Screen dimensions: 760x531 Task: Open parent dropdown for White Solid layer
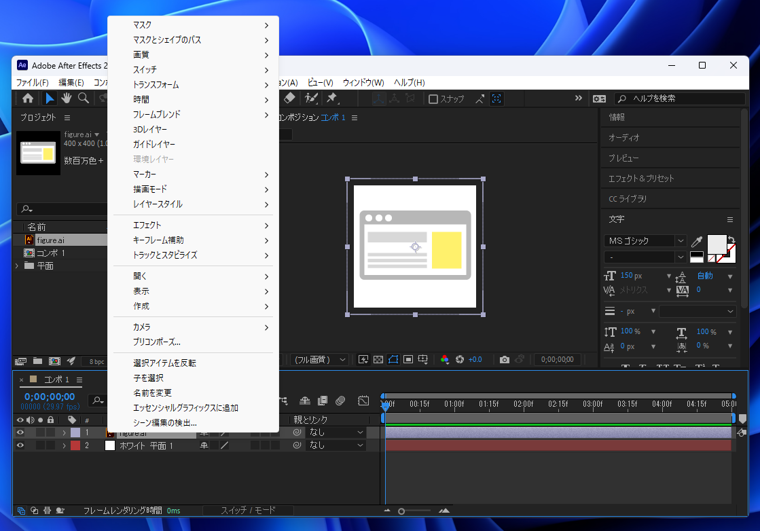point(336,445)
